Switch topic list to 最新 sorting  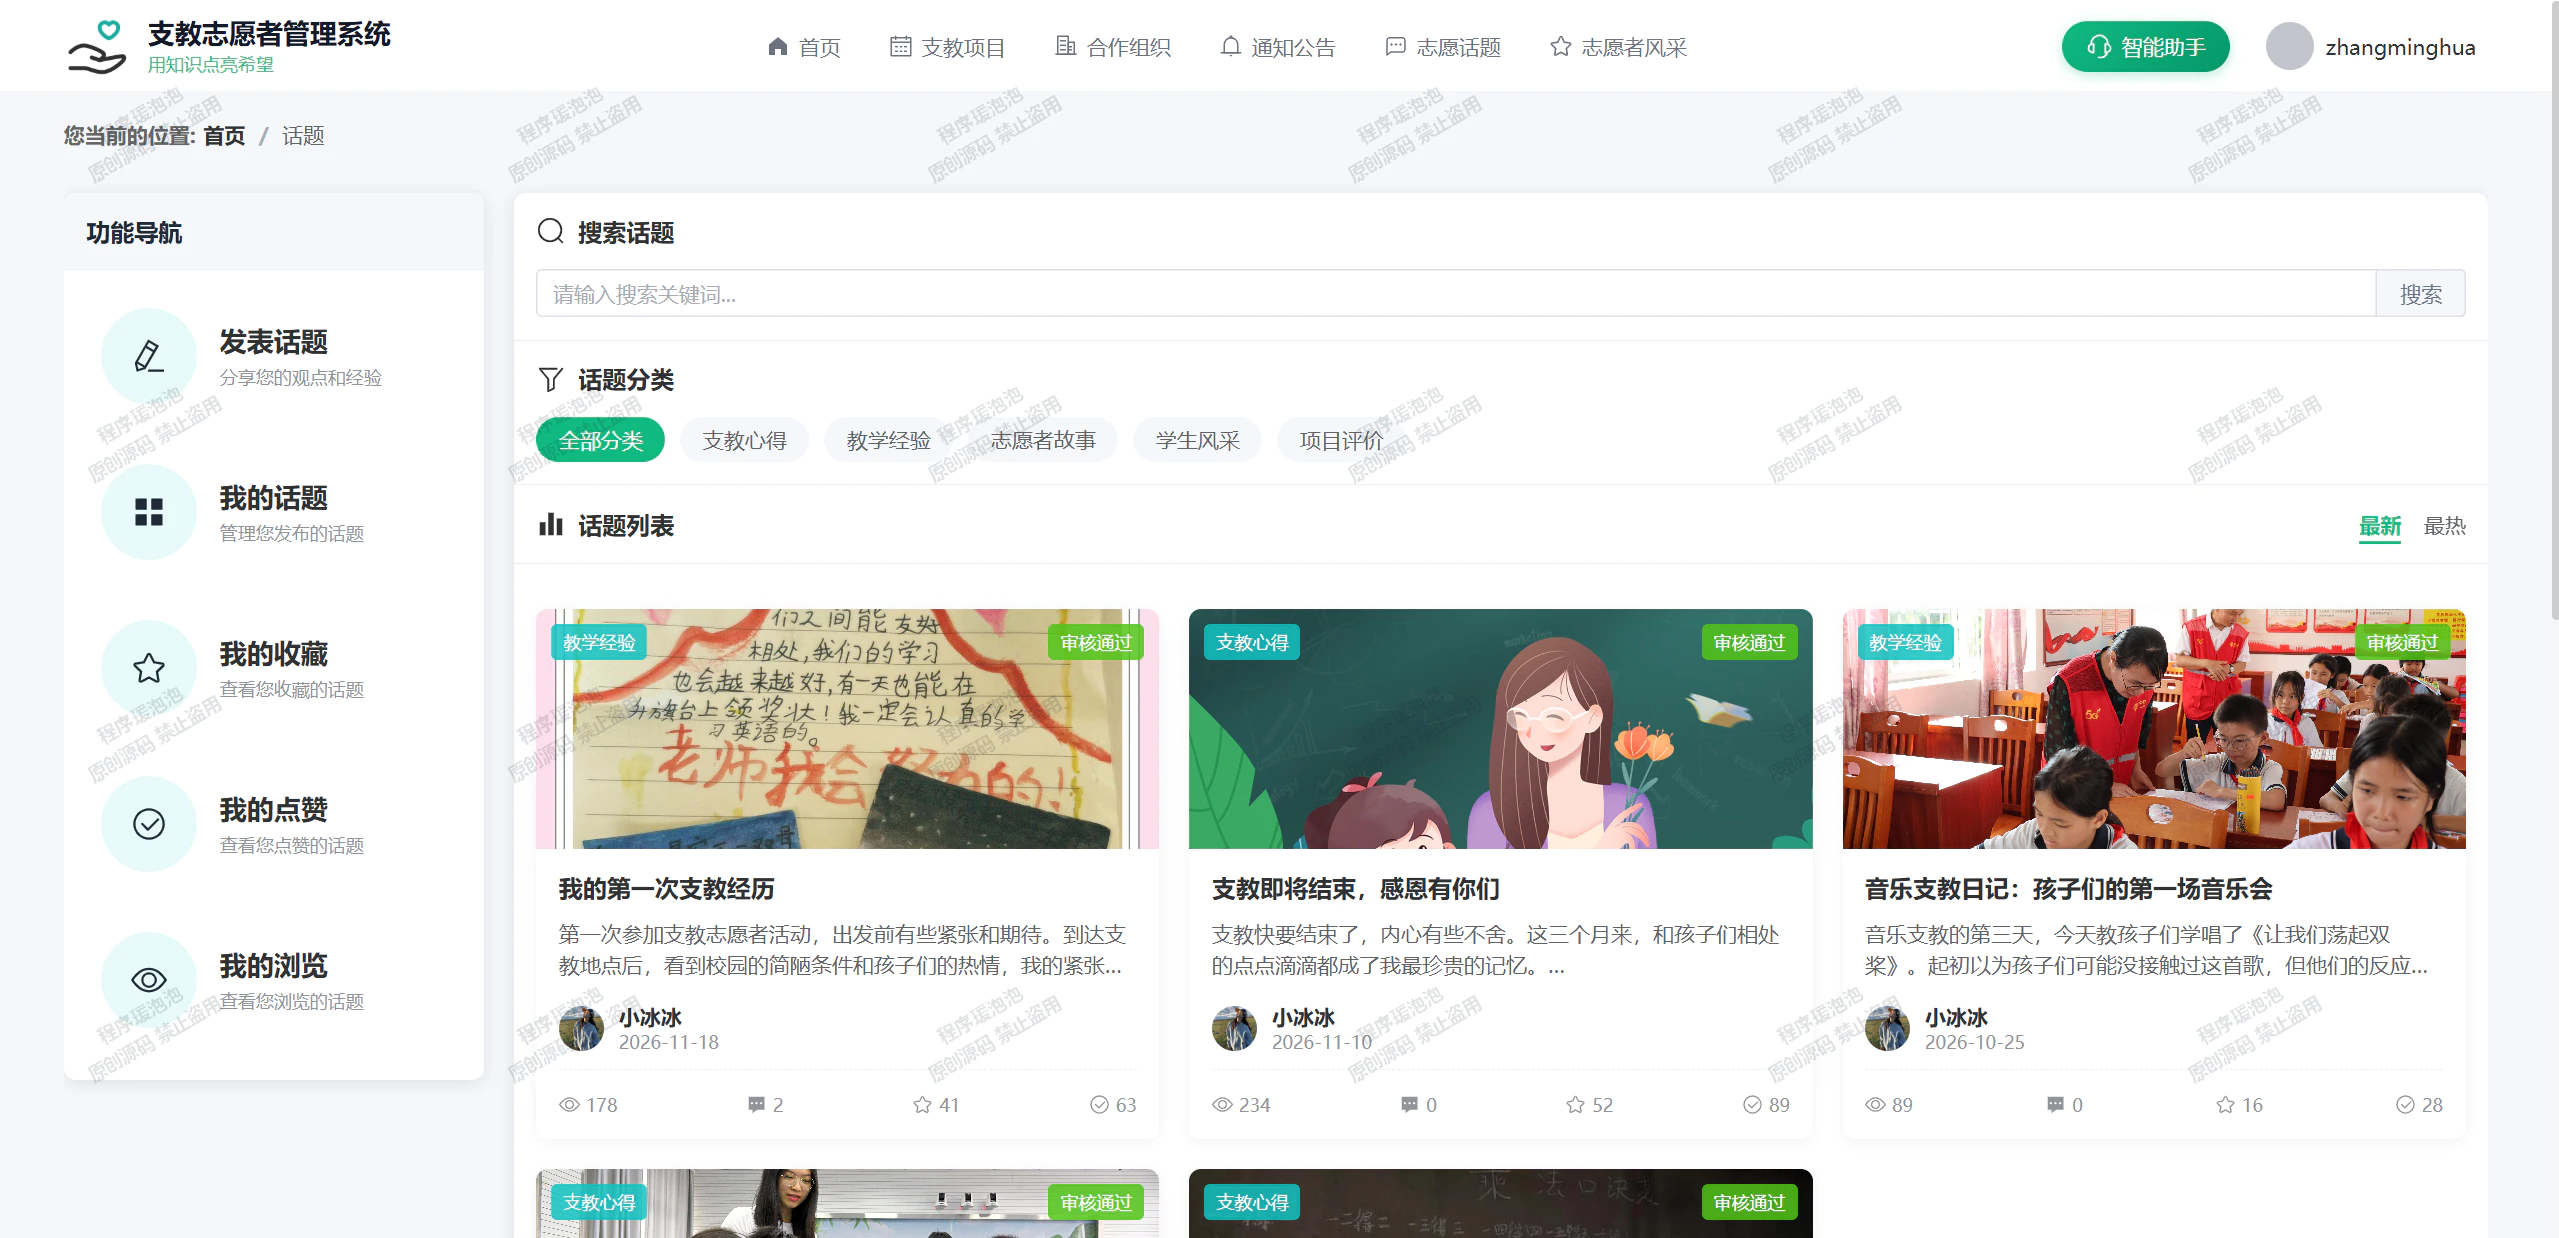pos(2380,526)
